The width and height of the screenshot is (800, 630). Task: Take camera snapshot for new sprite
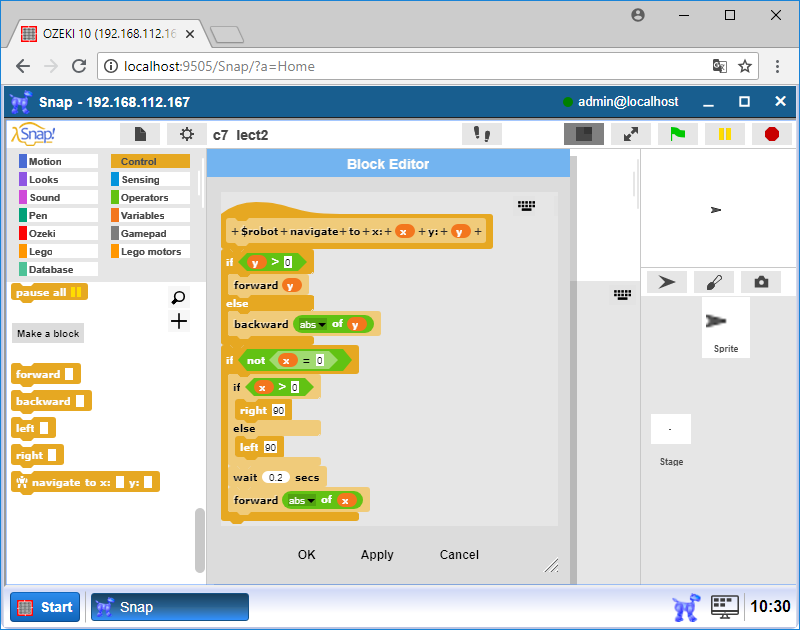click(x=761, y=282)
